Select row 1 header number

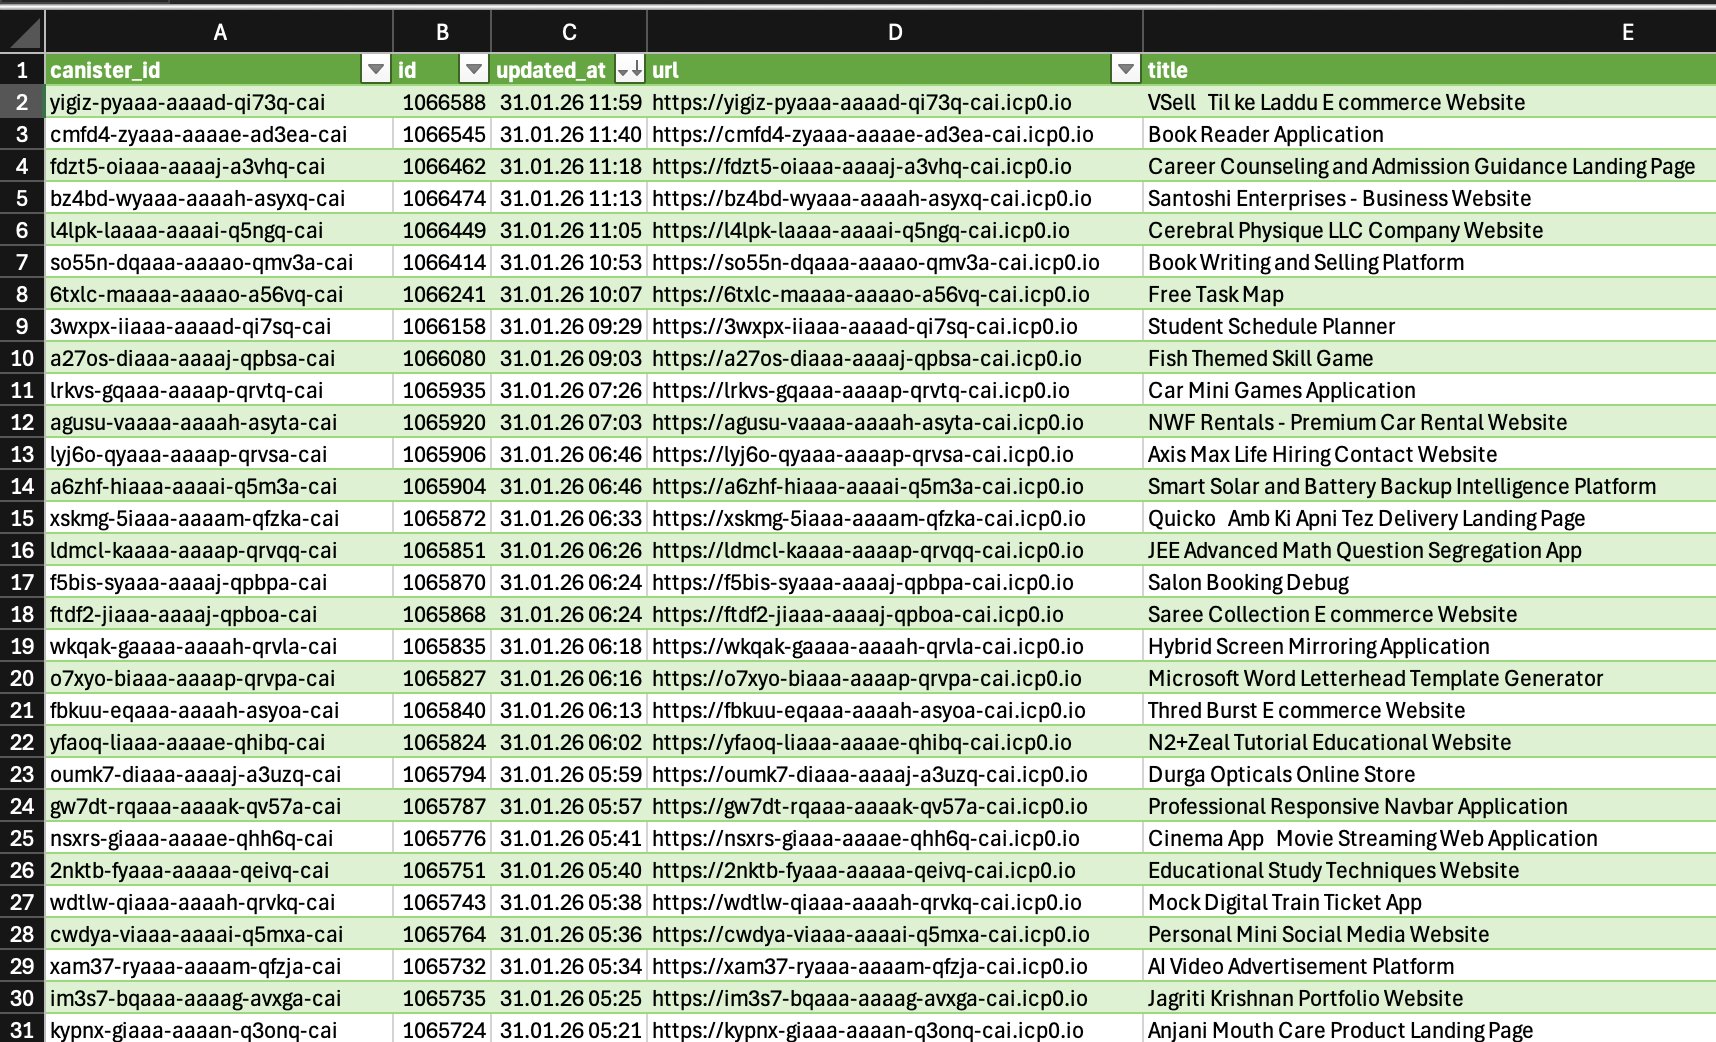pyautogui.click(x=22, y=70)
